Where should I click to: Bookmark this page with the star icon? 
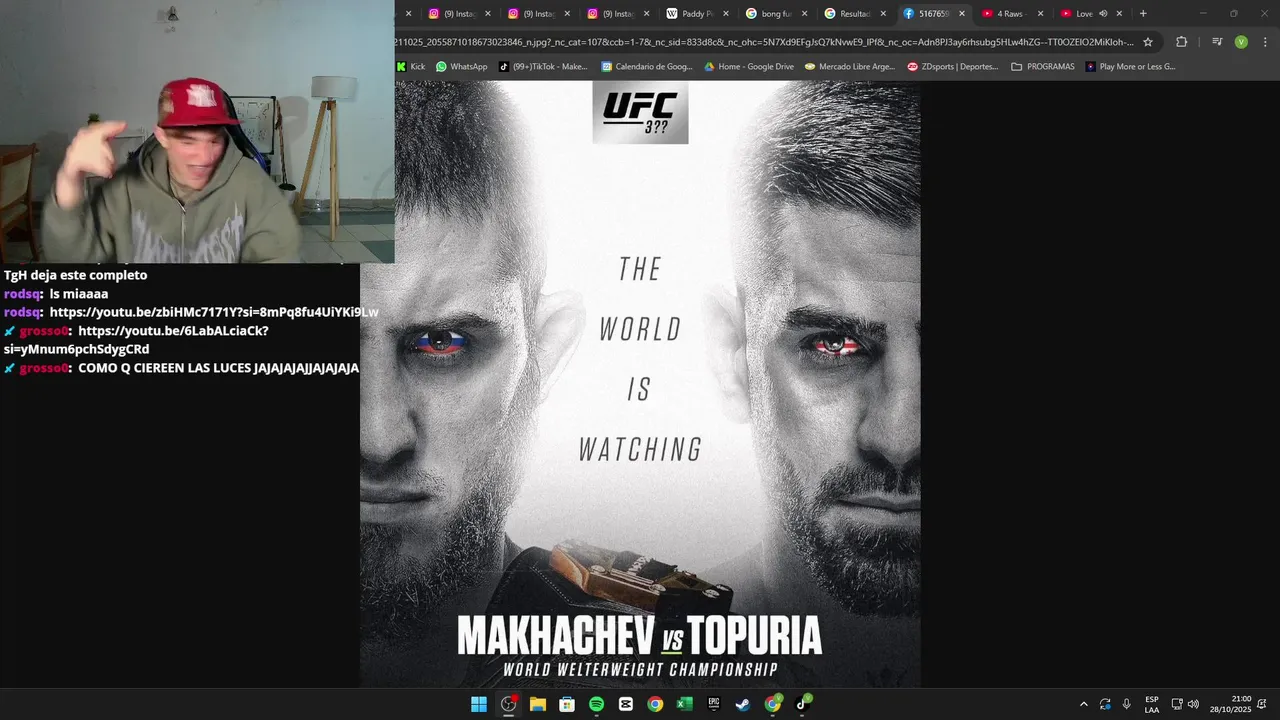coord(1148,42)
